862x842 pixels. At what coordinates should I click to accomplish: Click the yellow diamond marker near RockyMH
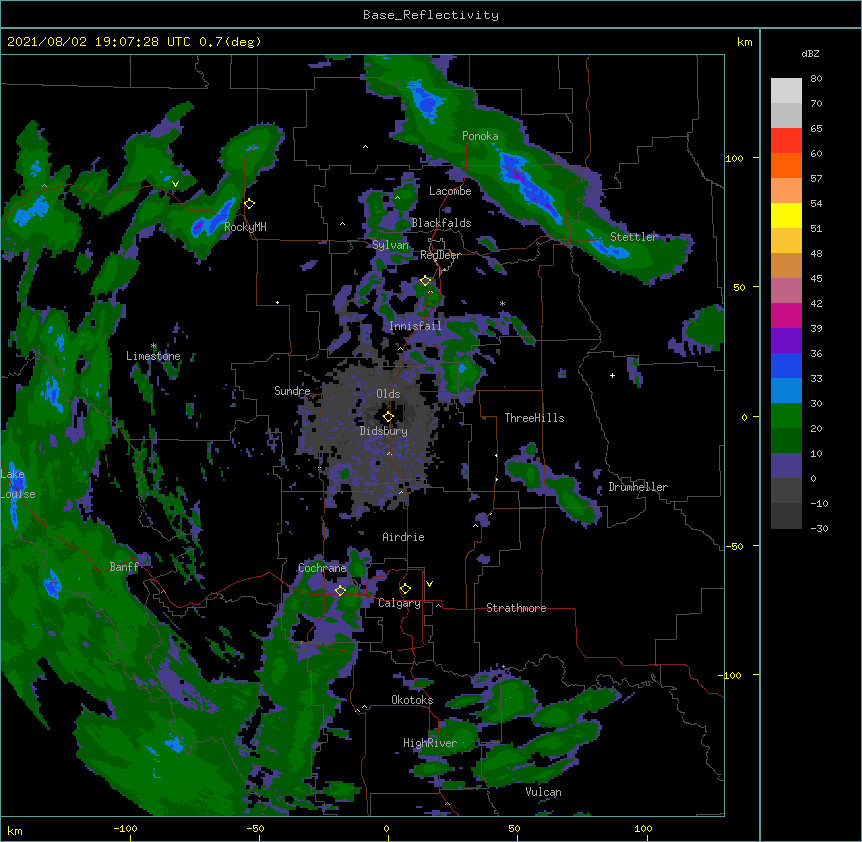point(250,203)
